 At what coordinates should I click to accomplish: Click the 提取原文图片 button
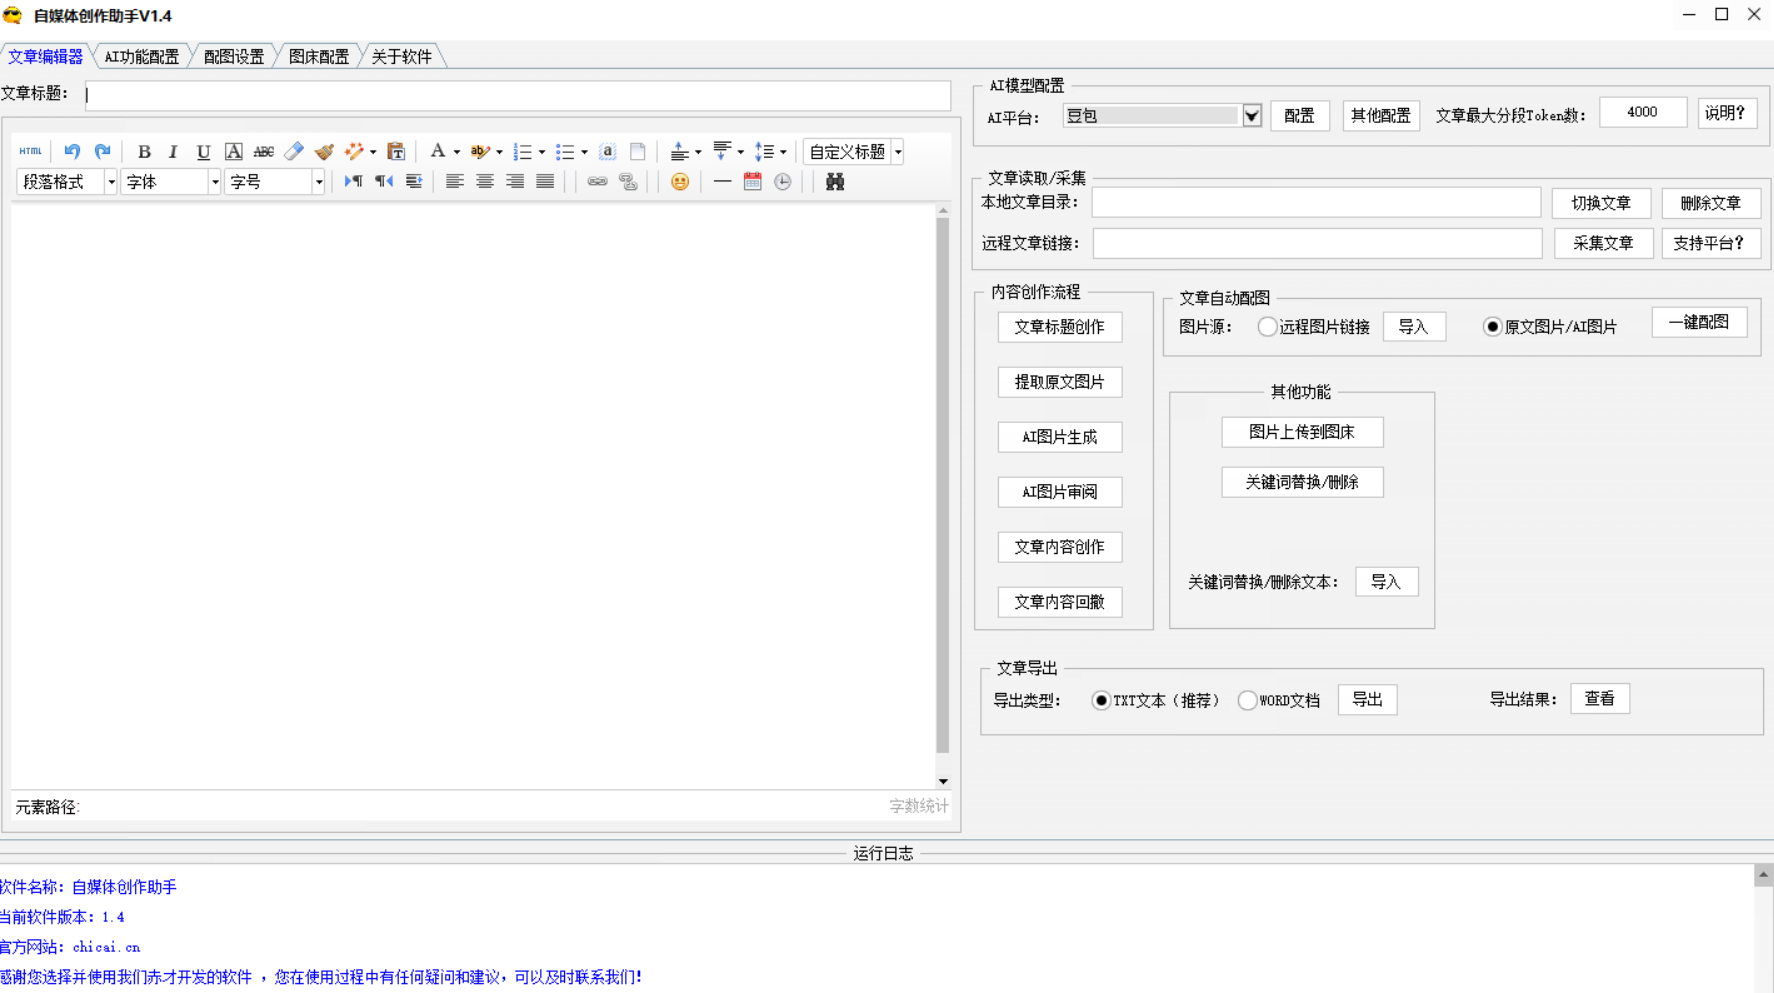coord(1060,382)
